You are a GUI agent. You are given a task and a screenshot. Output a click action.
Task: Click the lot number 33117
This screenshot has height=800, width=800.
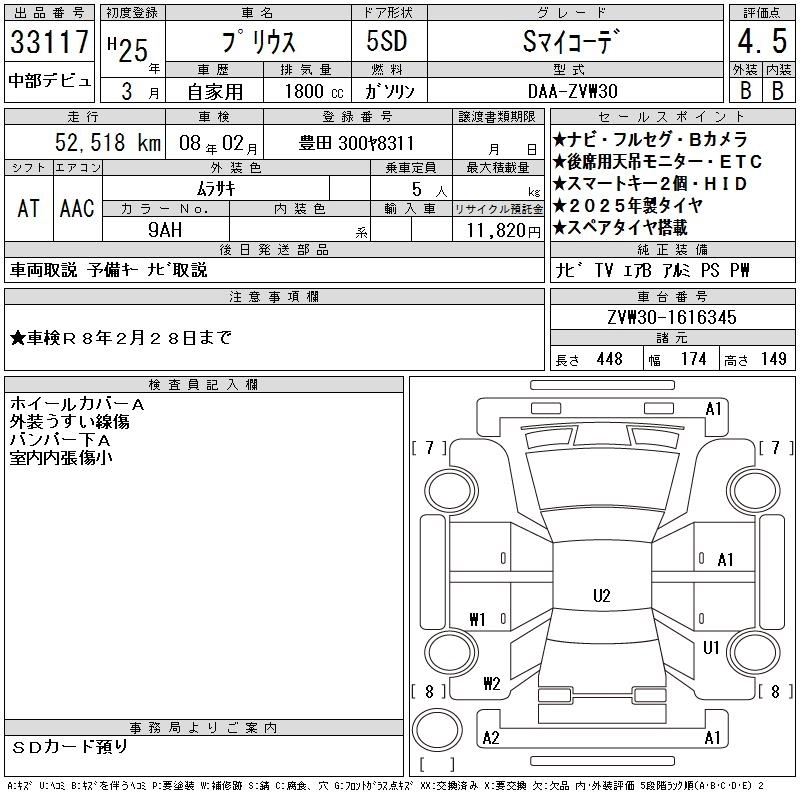tap(49, 42)
